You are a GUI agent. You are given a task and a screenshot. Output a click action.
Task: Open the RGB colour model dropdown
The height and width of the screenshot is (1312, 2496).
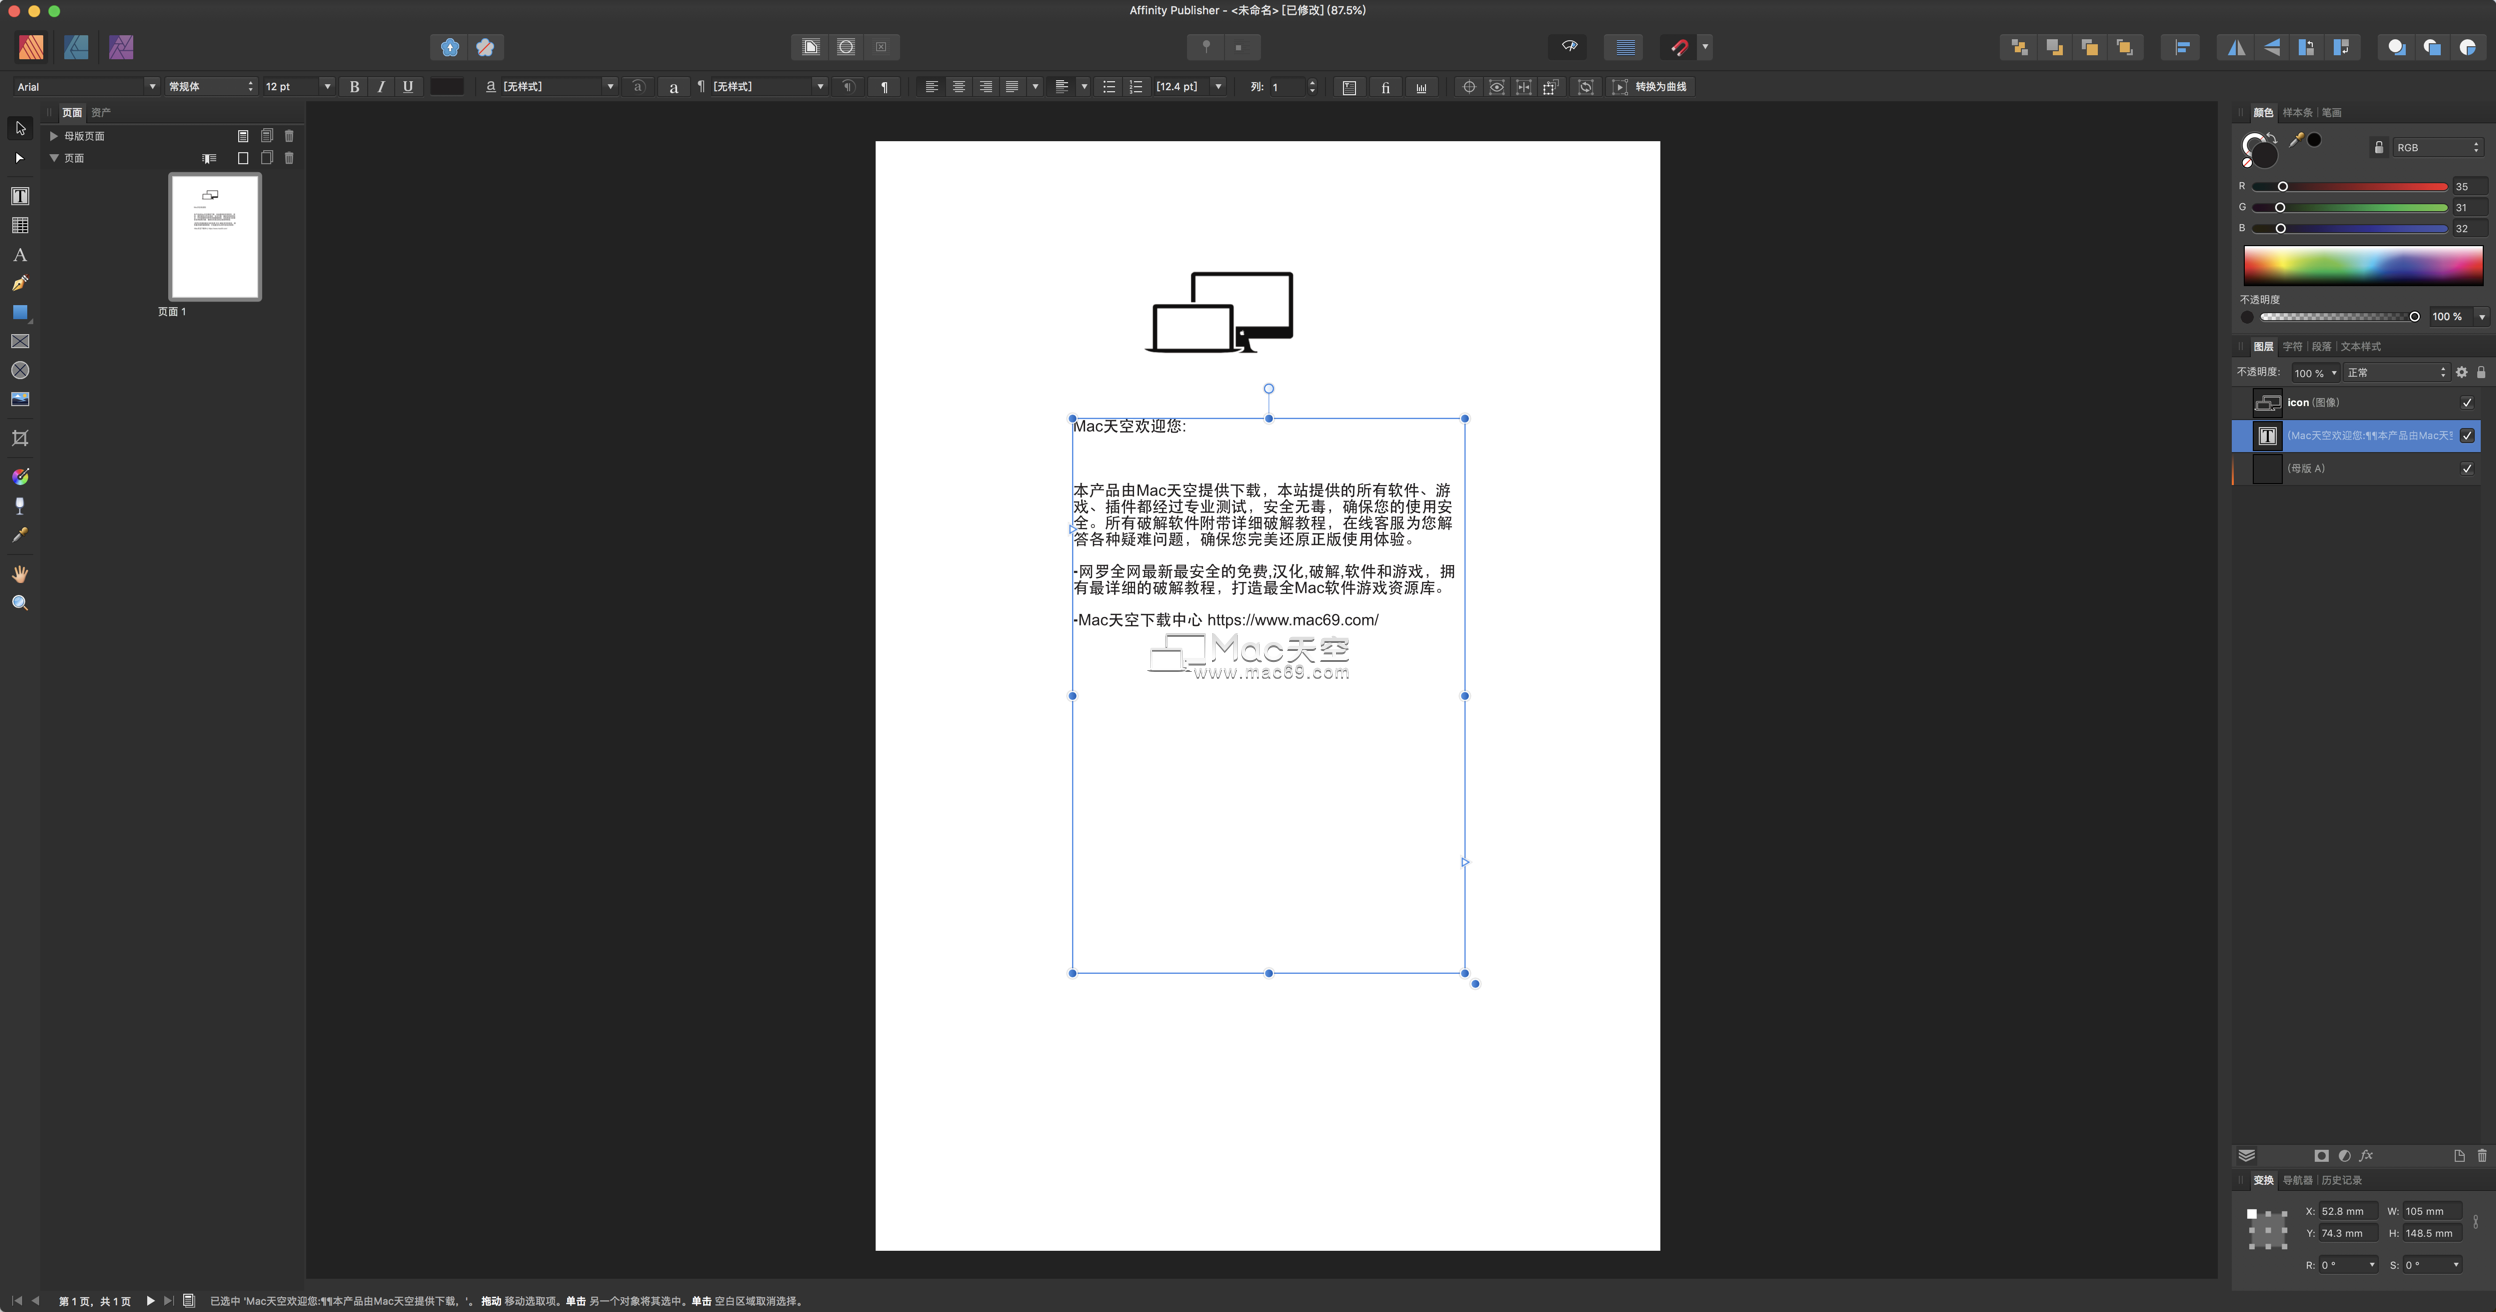coord(2439,148)
